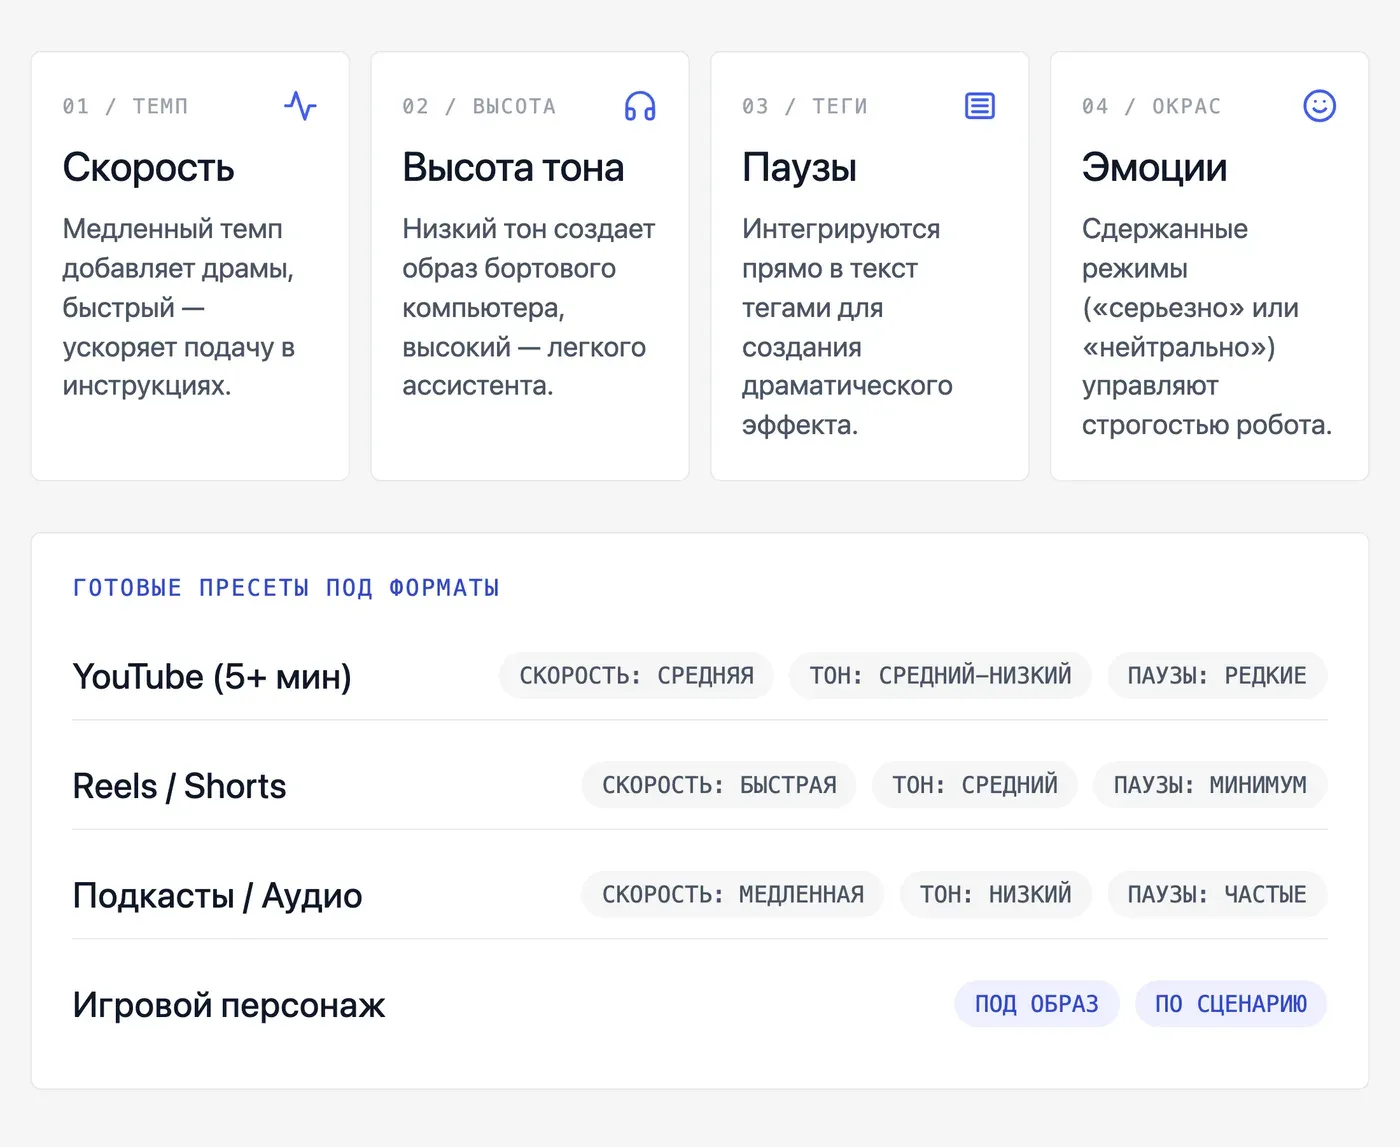
Task: Click the «Тон: низкий» tag
Action: pos(996,894)
